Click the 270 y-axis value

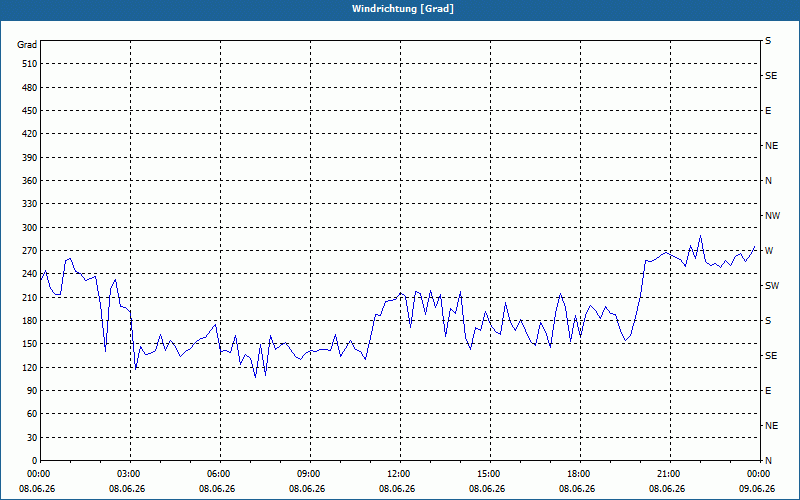coord(30,251)
